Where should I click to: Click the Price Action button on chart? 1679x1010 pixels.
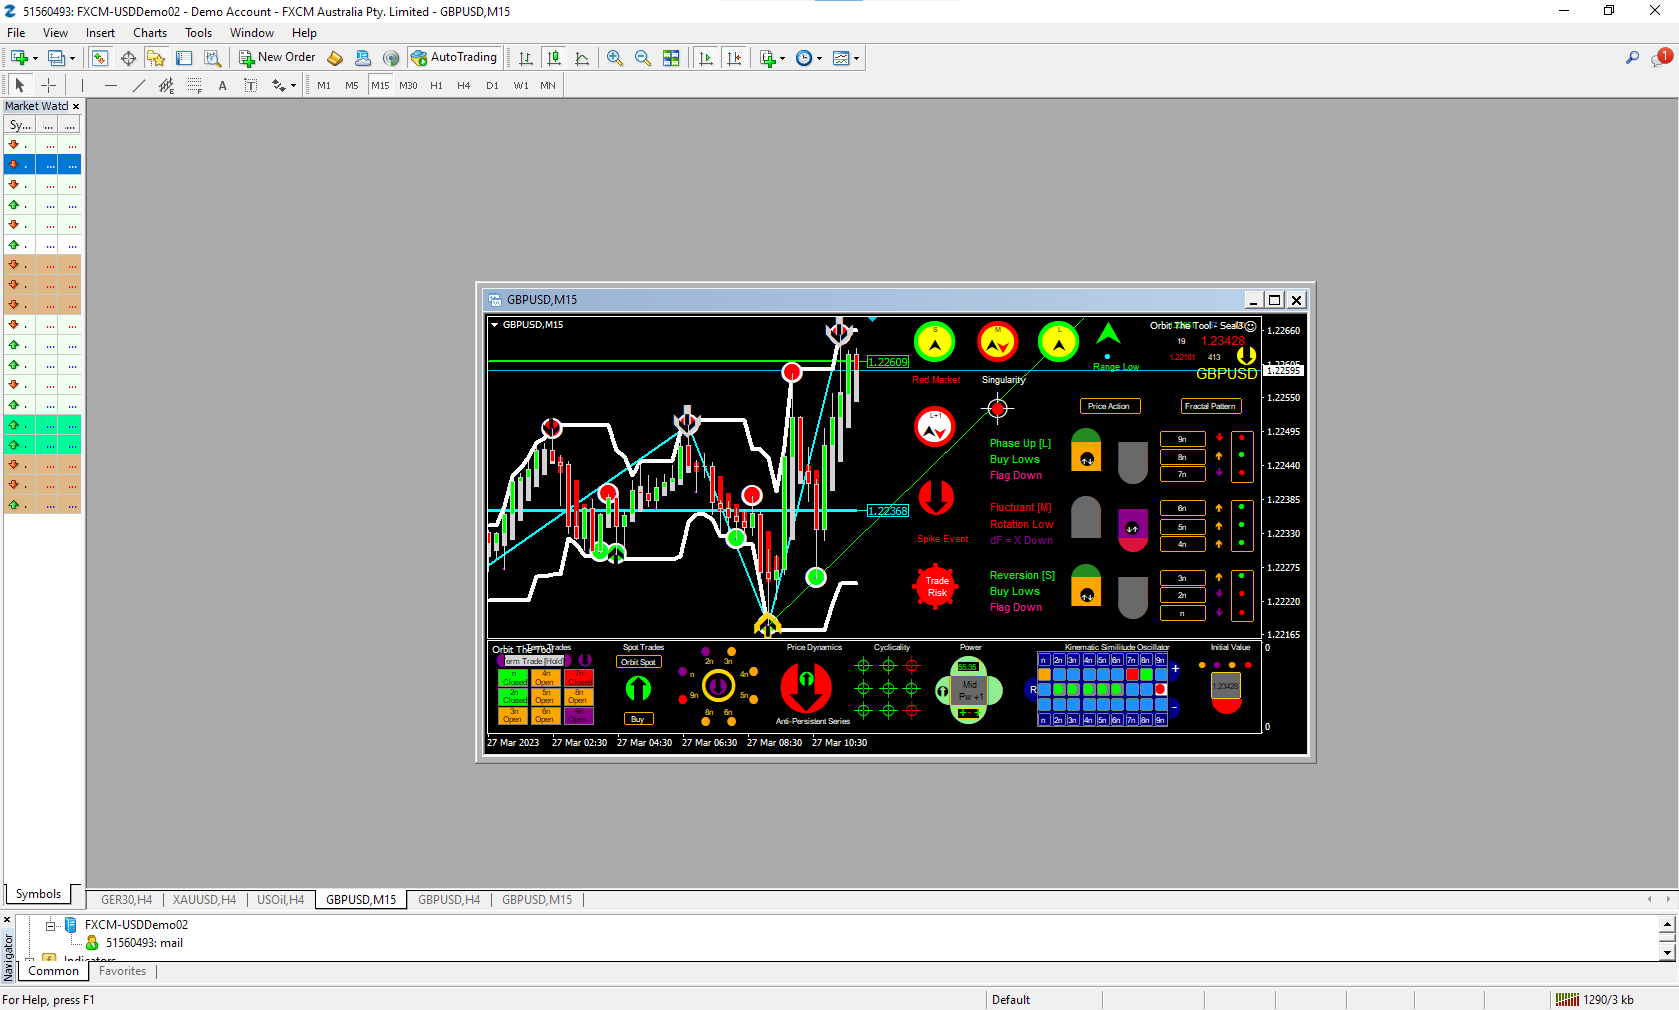(x=1109, y=406)
